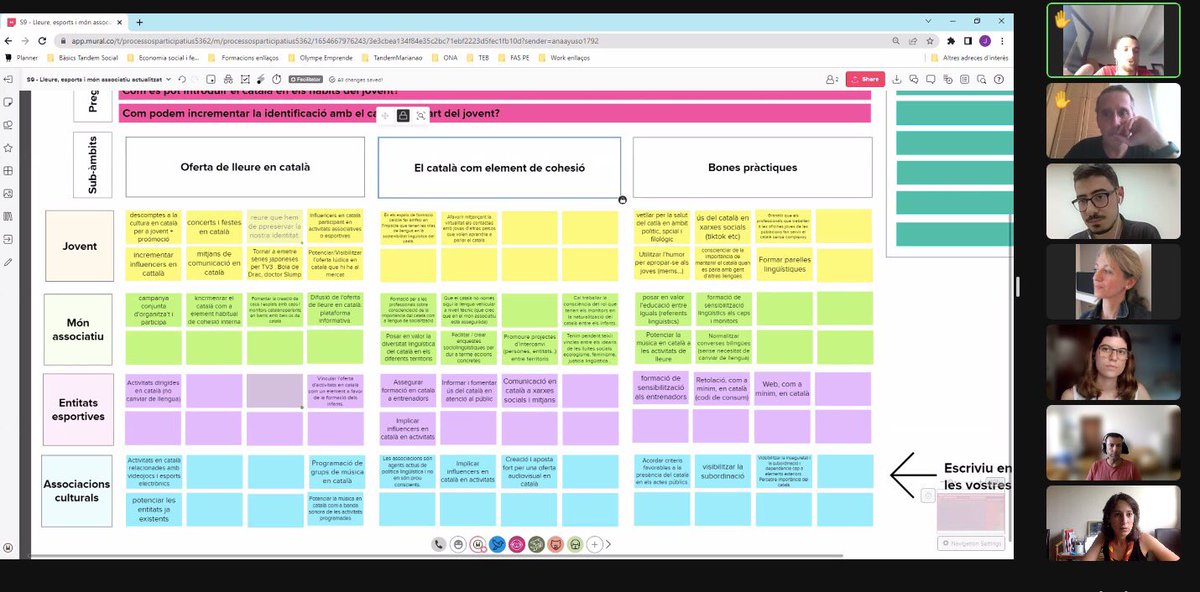
Task: Click the phone call icon in bottom bar
Action: pyautogui.click(x=439, y=545)
